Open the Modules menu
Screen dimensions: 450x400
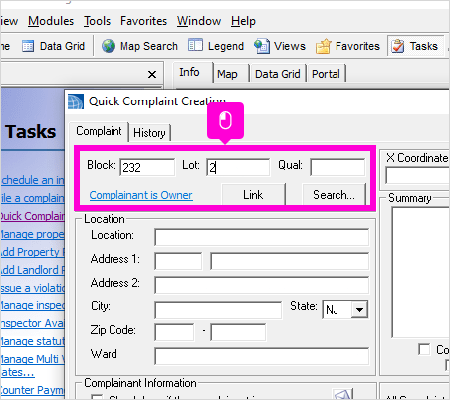click(x=51, y=21)
